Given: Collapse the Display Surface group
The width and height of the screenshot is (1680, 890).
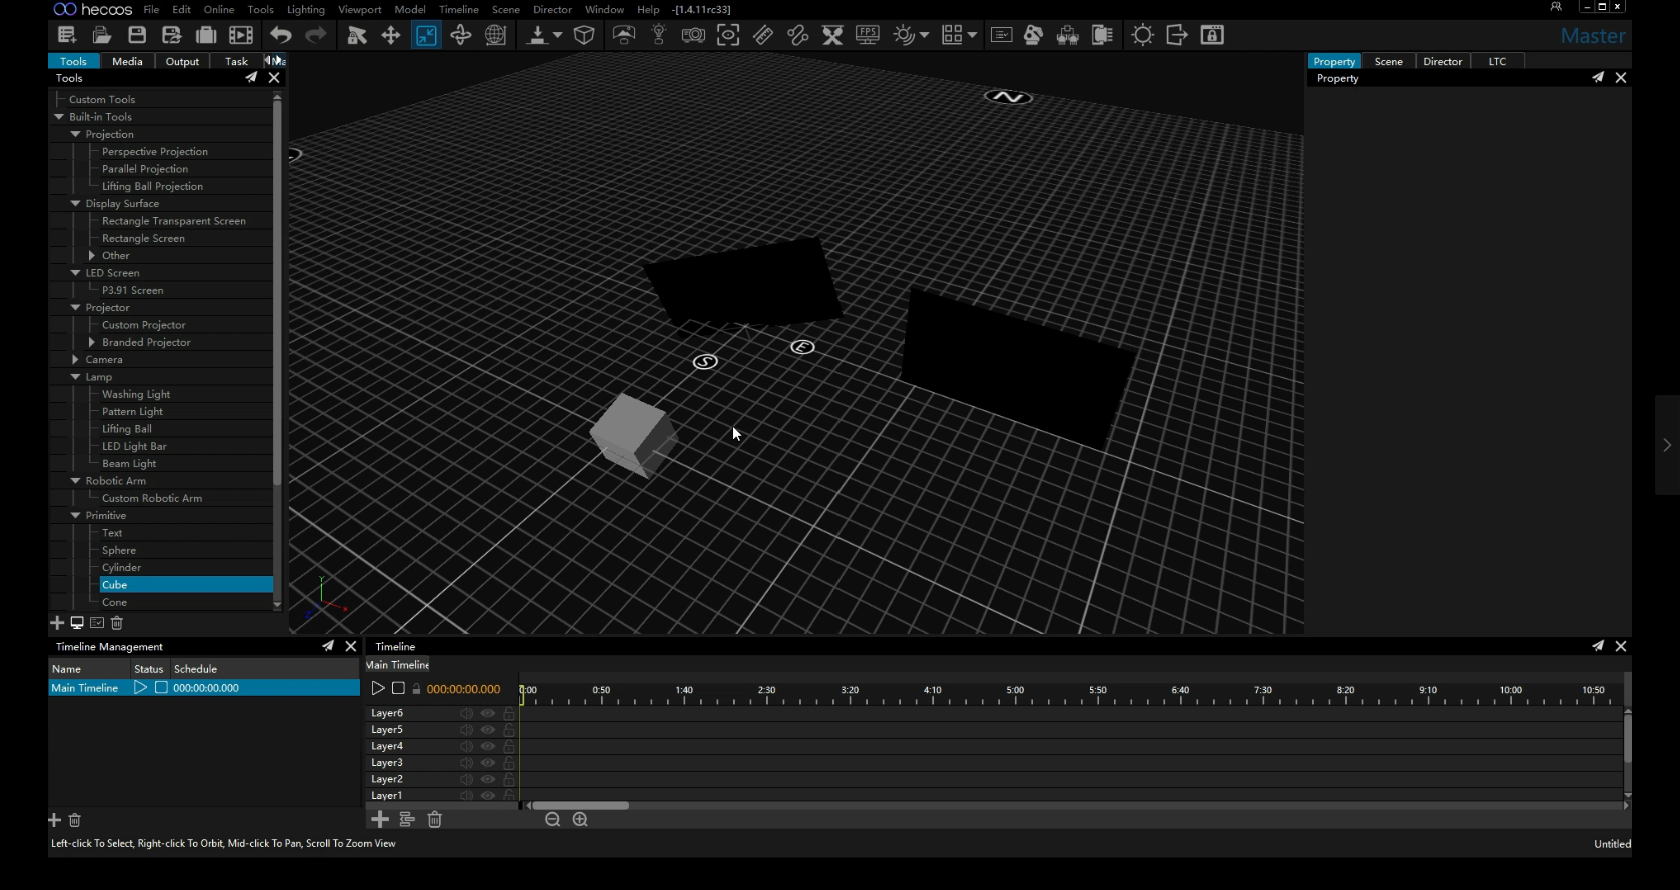Looking at the screenshot, I should (75, 203).
